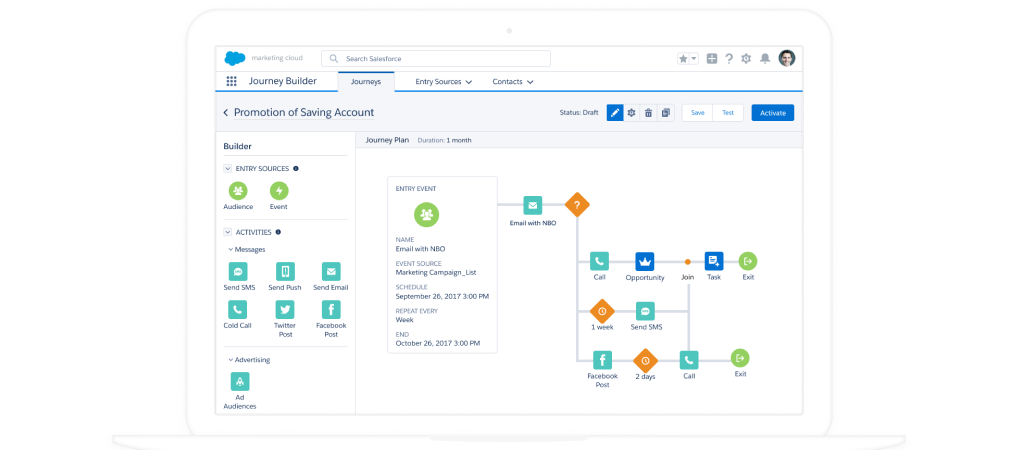Viewport: 1018px width, 450px height.
Task: Pick the Twitter Post activity
Action: [x=285, y=309]
